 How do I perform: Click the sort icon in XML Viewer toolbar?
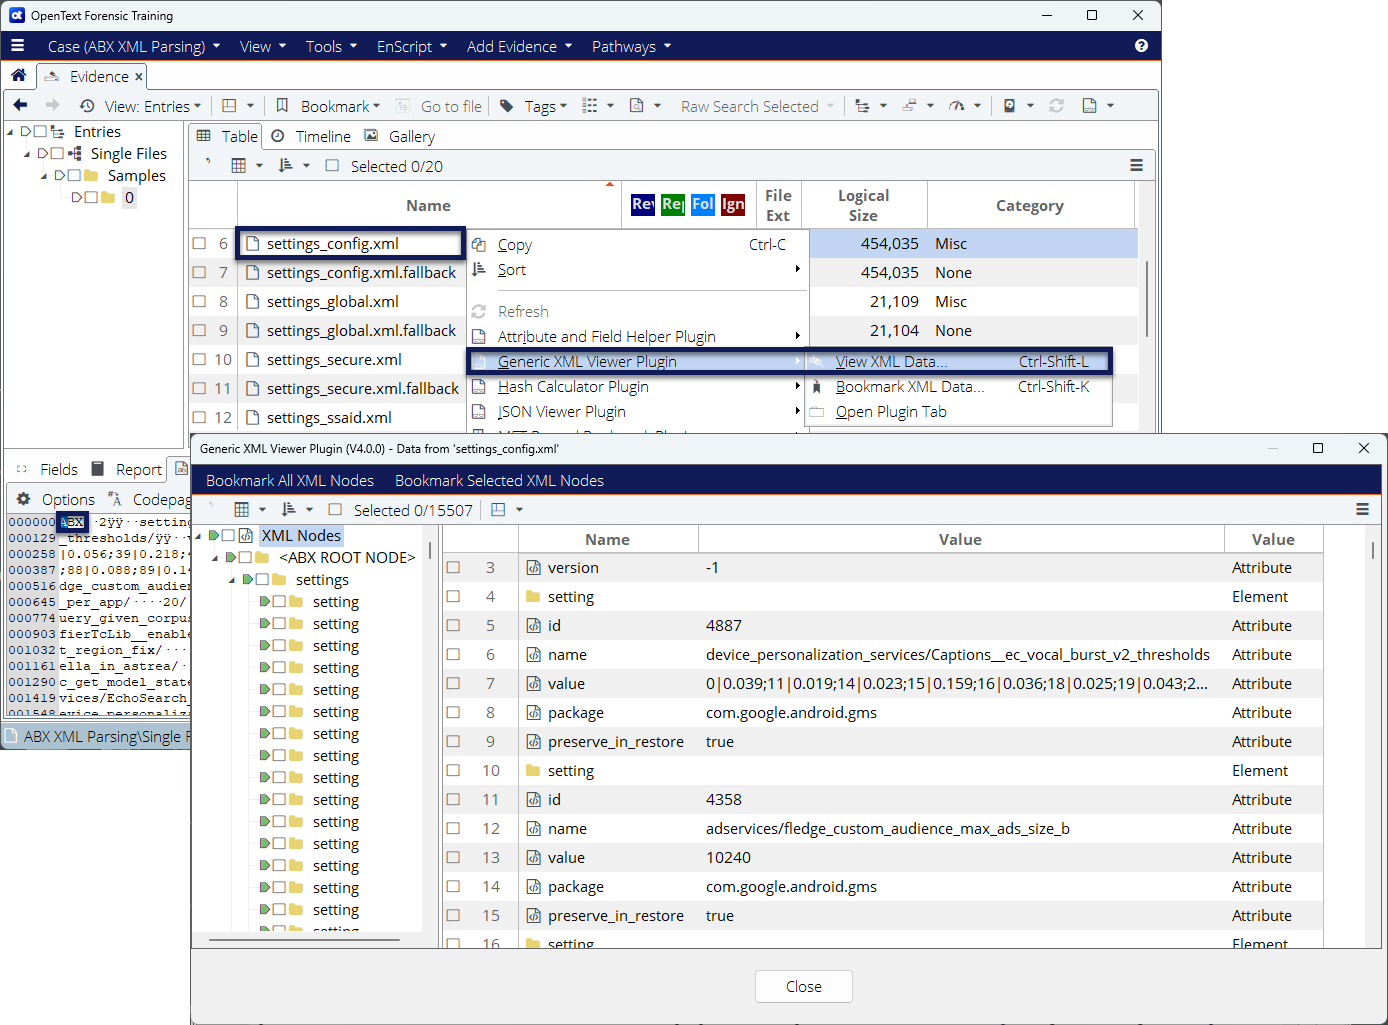289,510
